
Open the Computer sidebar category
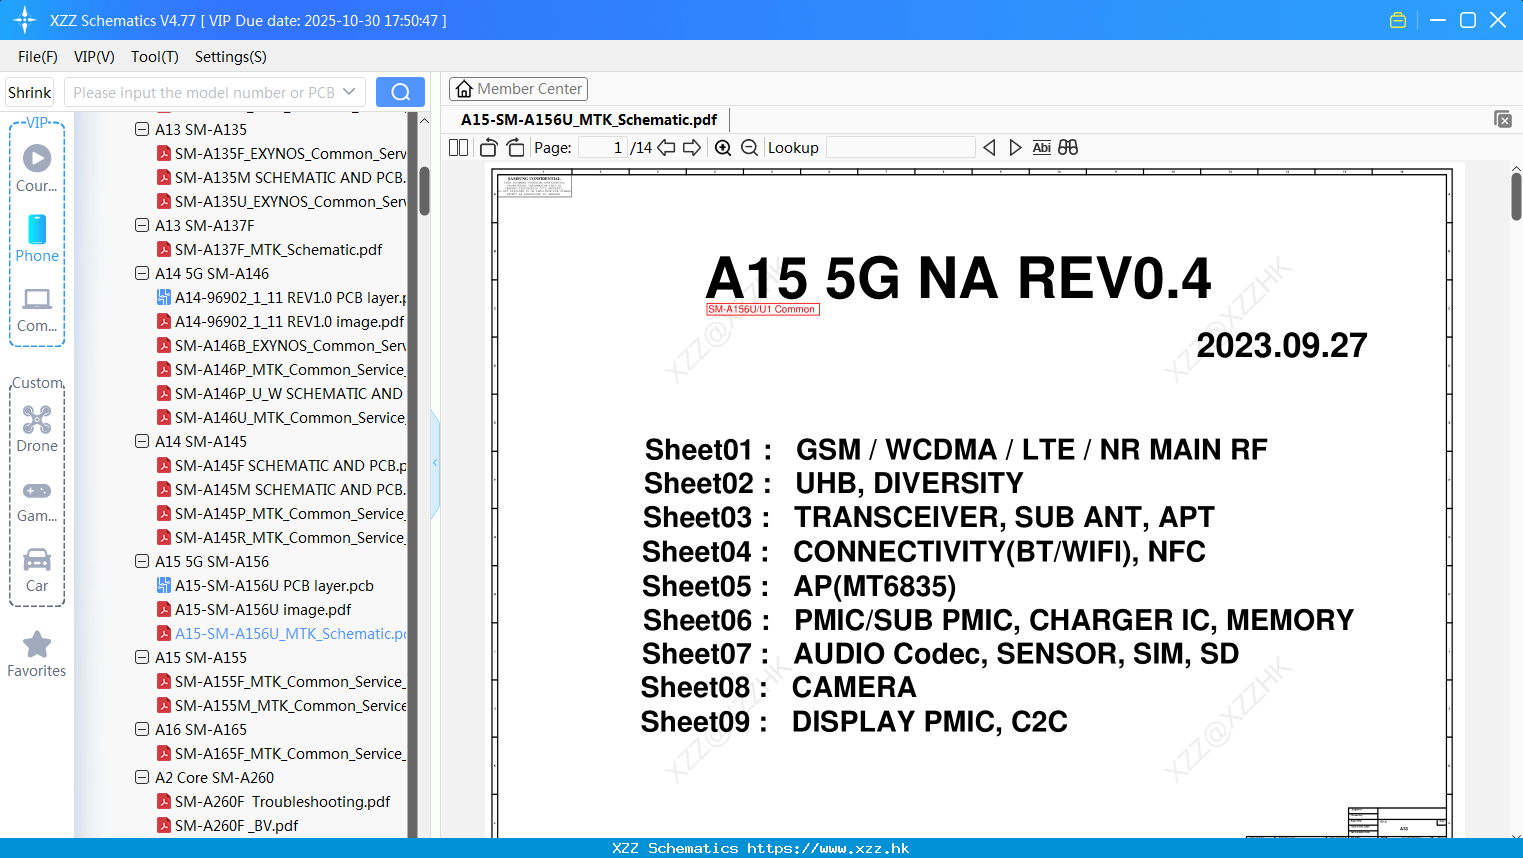pos(37,309)
